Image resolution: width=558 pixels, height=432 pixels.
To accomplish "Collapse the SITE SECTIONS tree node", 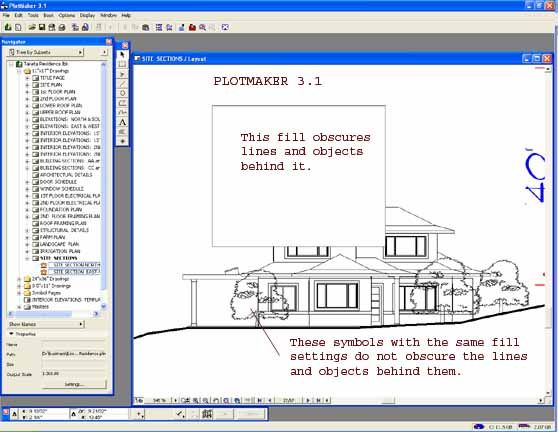I will point(27,258).
